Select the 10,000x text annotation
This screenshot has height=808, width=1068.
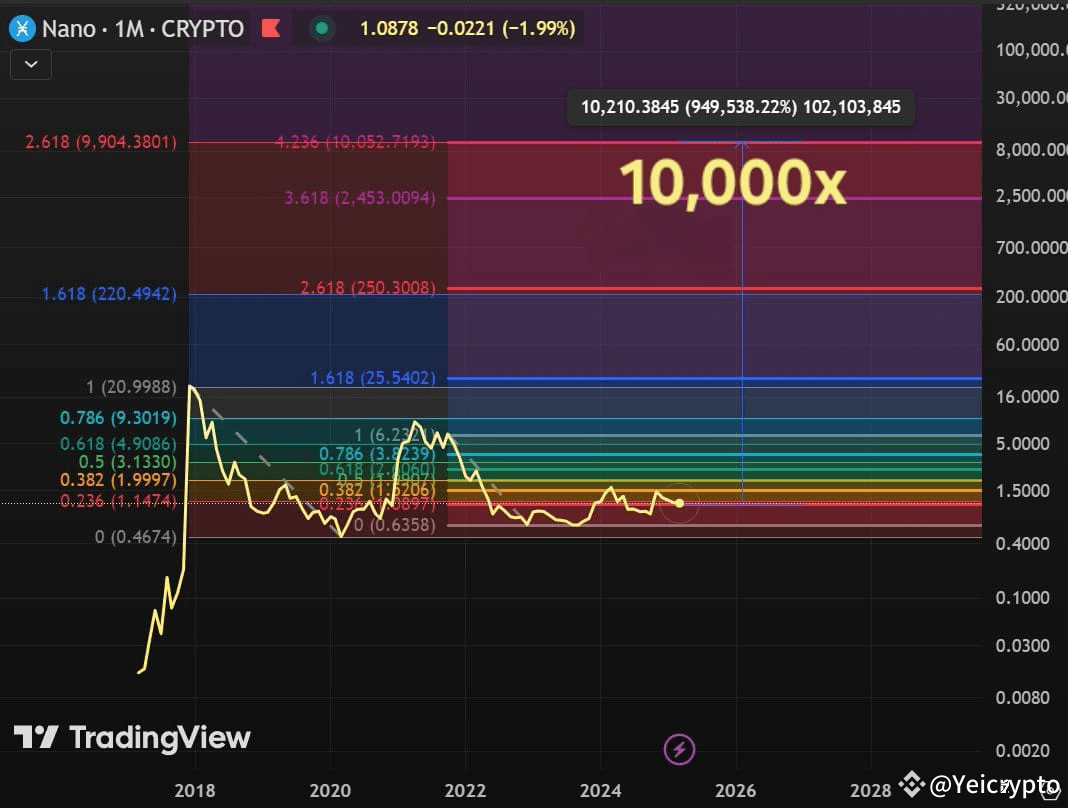[x=732, y=182]
